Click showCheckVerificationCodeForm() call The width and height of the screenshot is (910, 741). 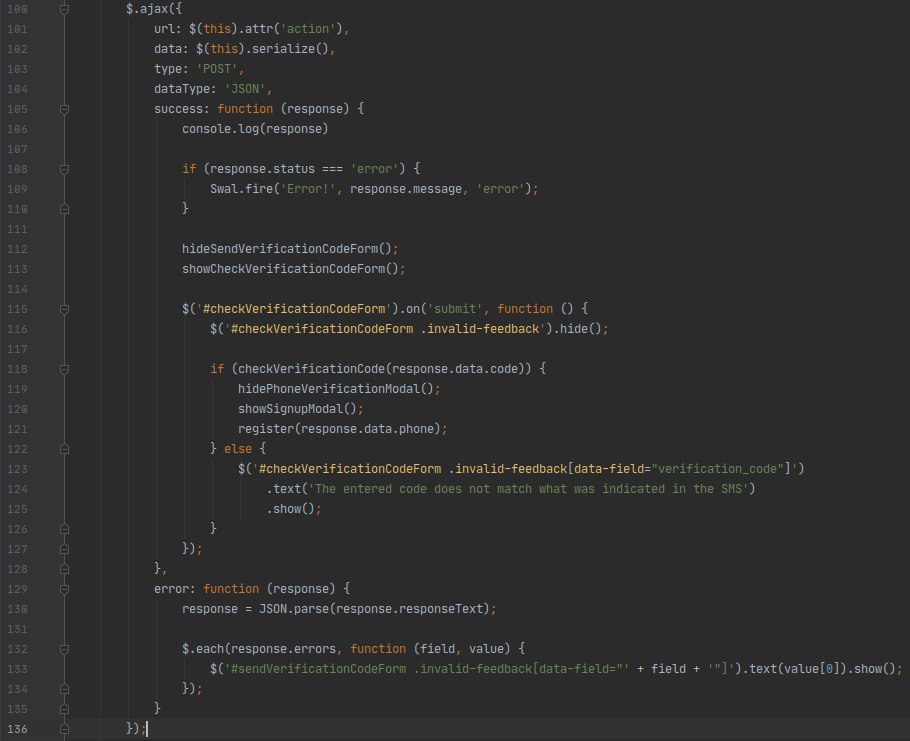(x=294, y=269)
